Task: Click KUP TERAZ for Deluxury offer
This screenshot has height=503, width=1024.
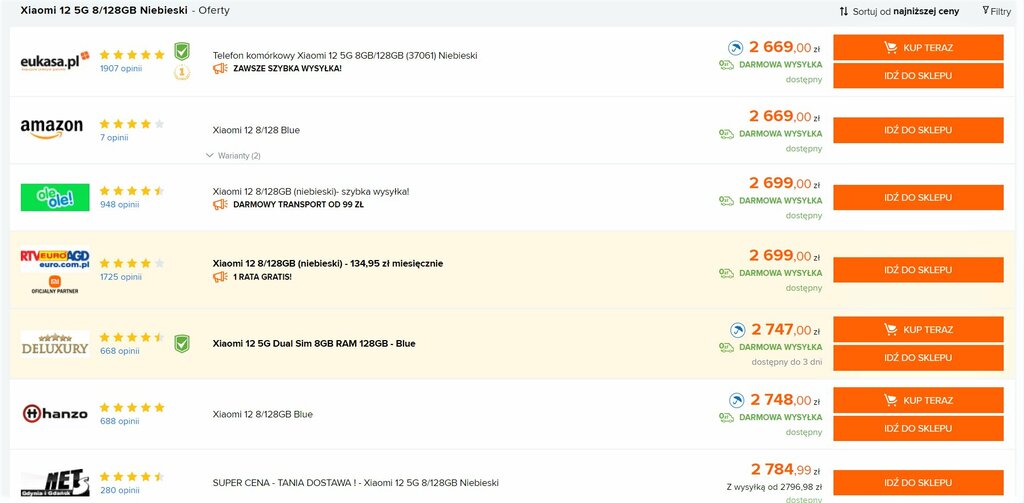Action: tap(918, 330)
